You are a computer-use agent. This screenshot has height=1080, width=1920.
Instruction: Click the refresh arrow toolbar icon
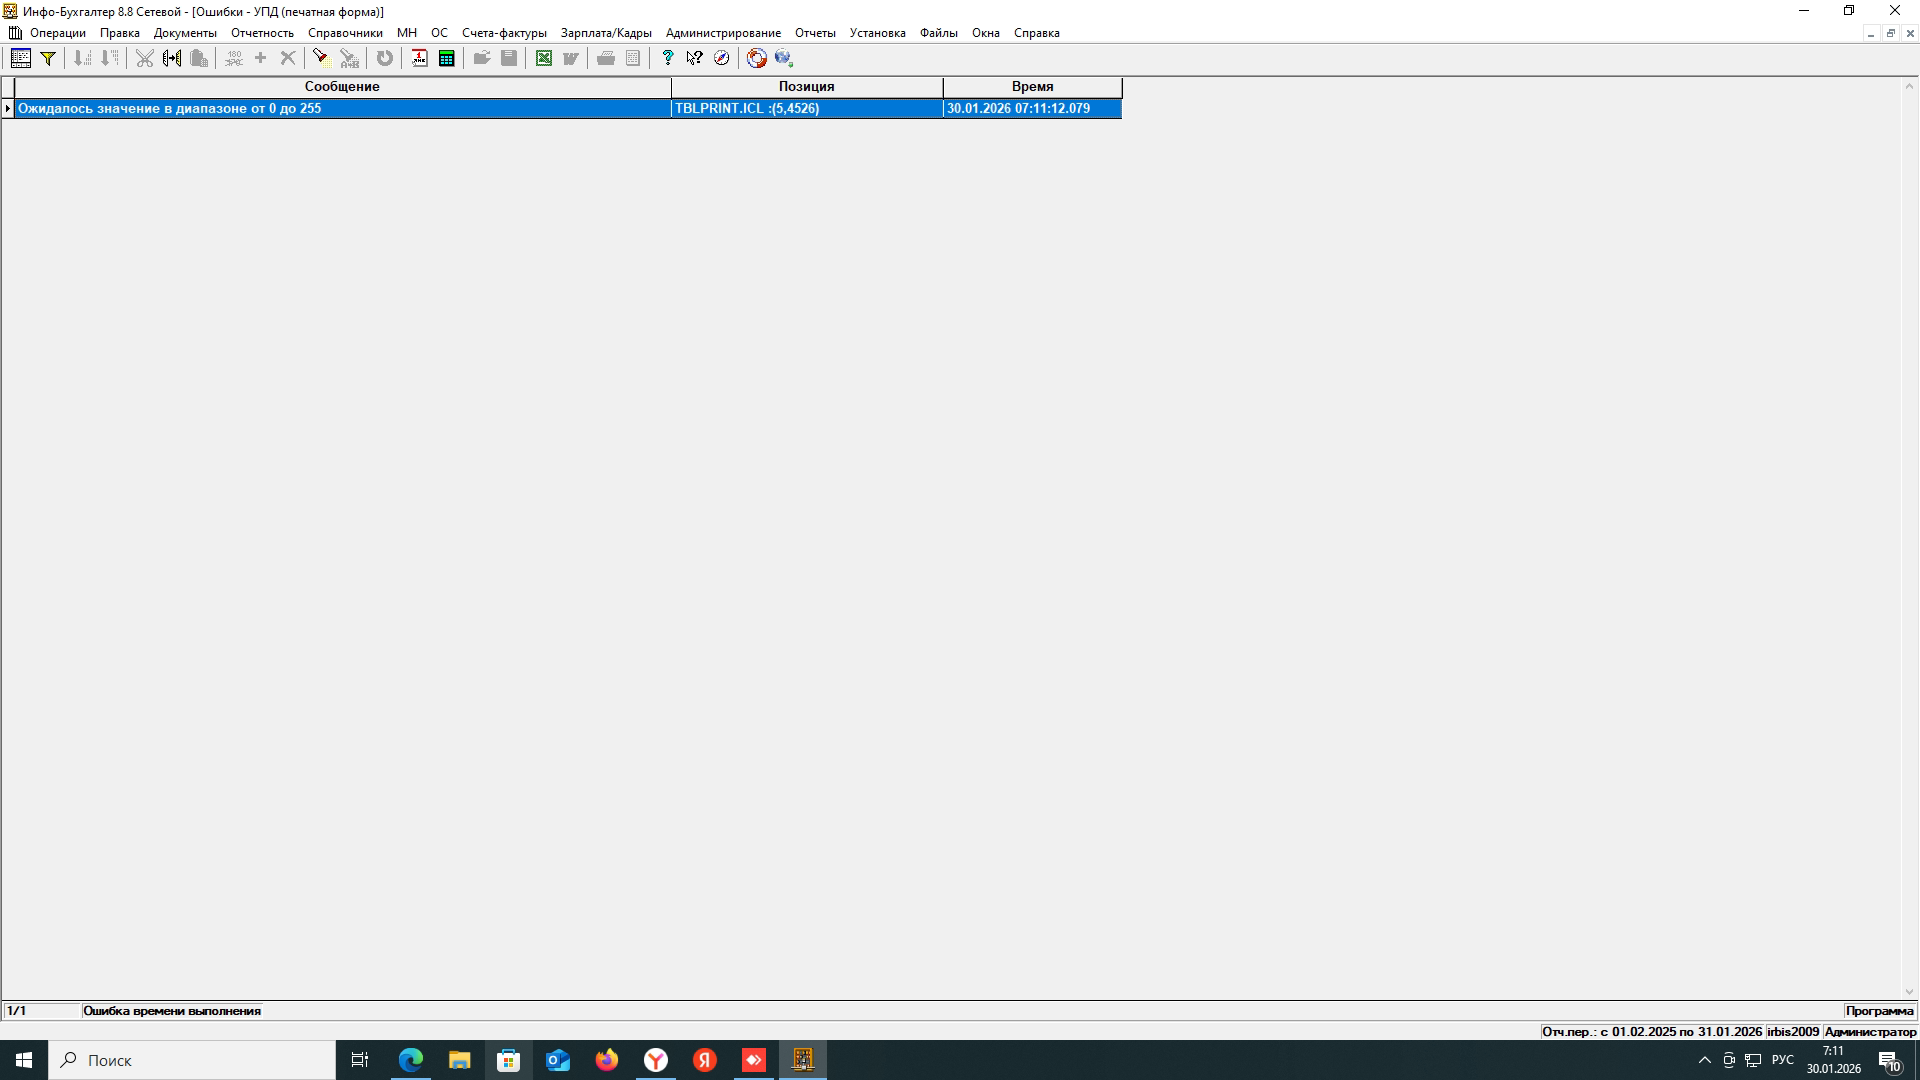click(x=384, y=58)
